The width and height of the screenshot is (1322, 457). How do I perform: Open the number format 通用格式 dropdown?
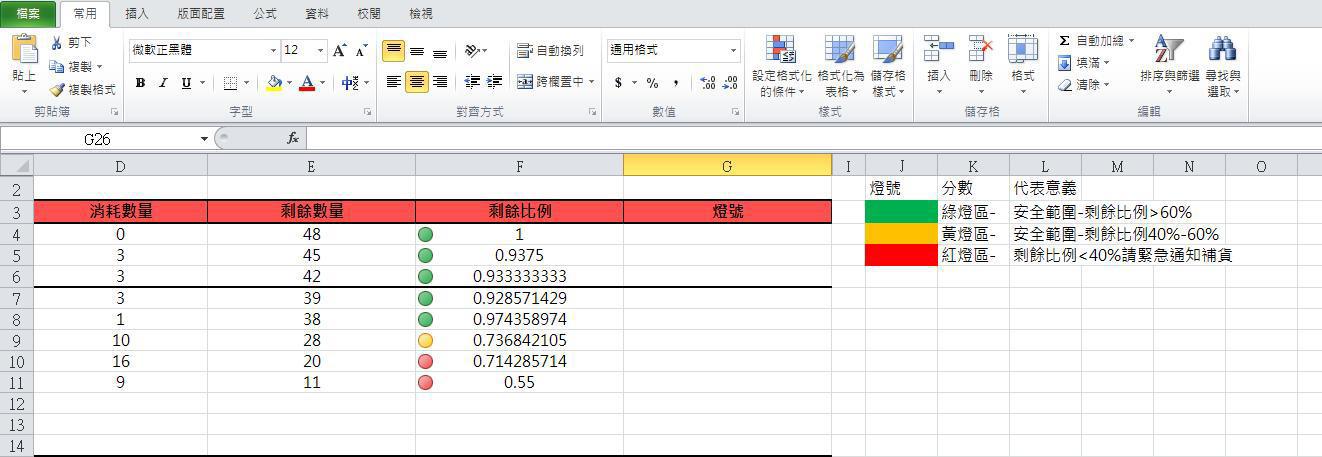(x=733, y=50)
